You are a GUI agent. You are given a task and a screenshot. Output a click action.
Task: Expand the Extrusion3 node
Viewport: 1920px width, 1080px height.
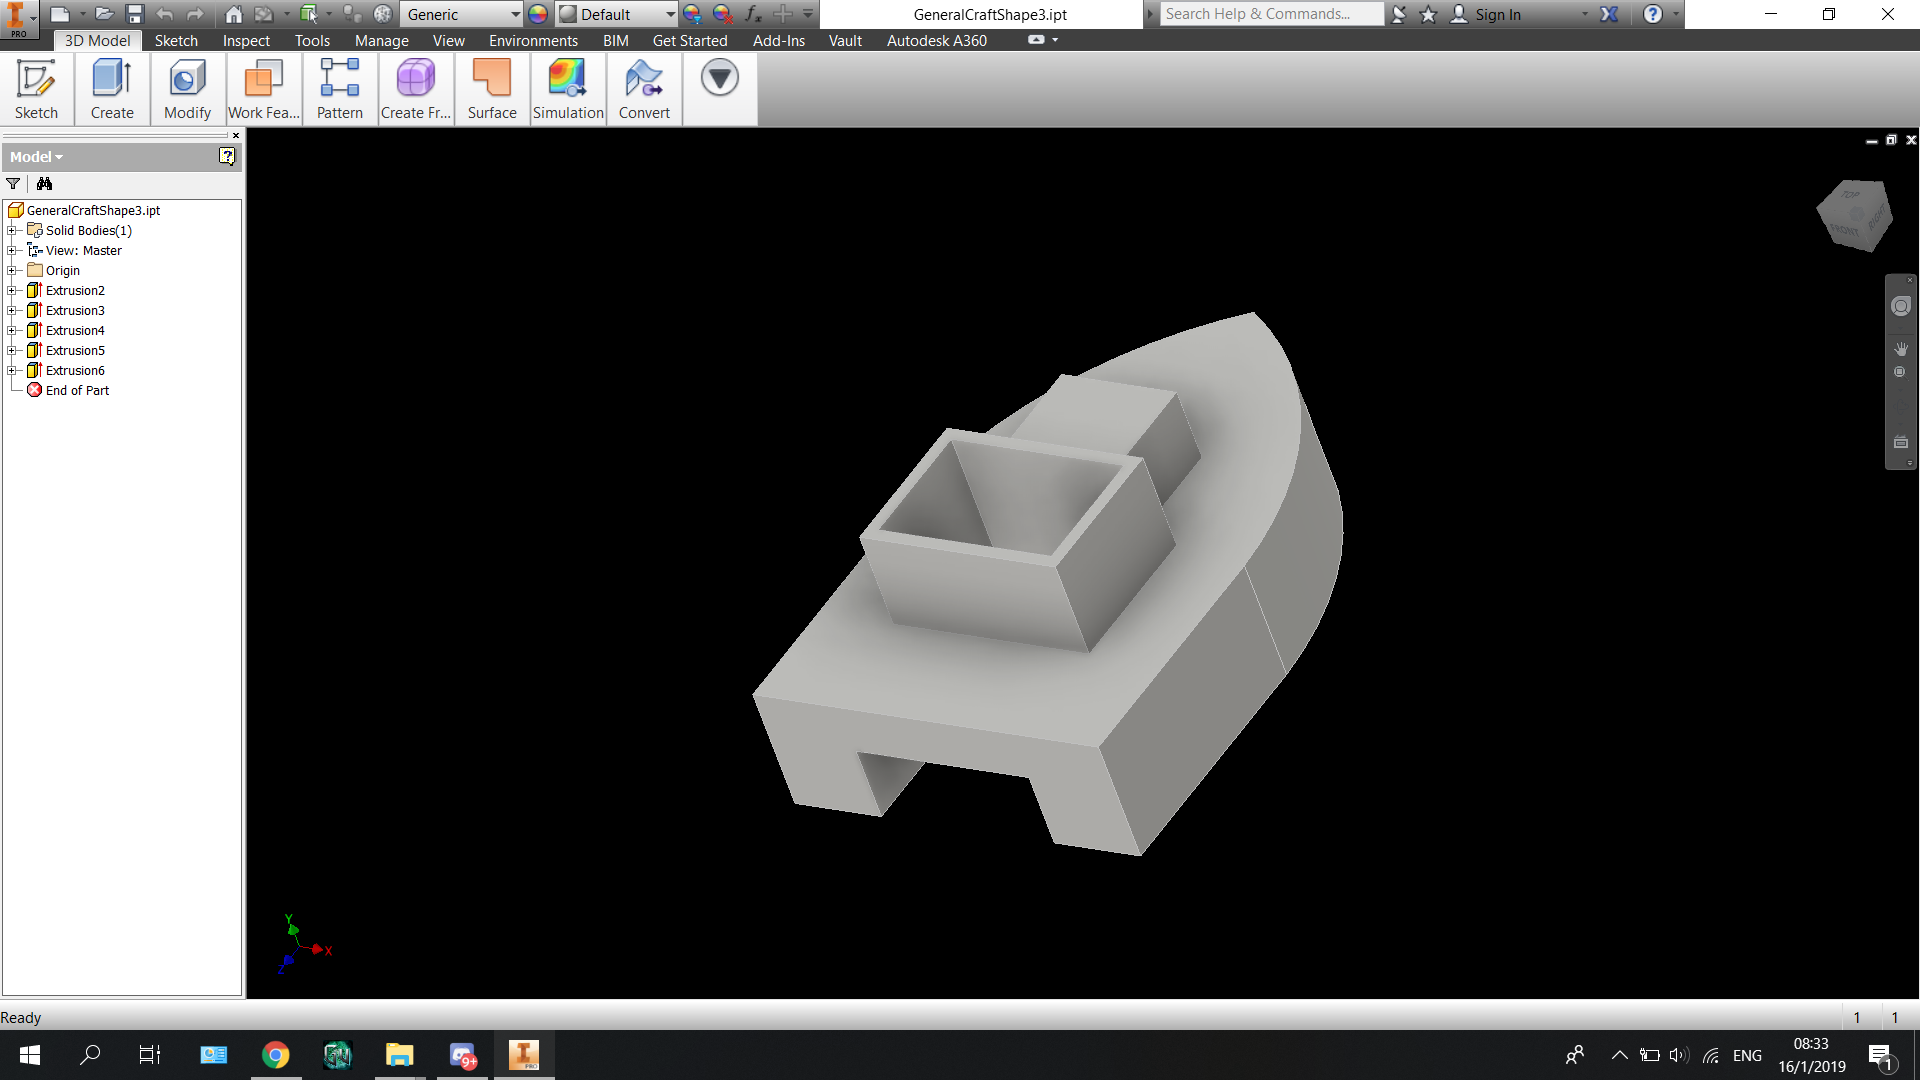12,311
